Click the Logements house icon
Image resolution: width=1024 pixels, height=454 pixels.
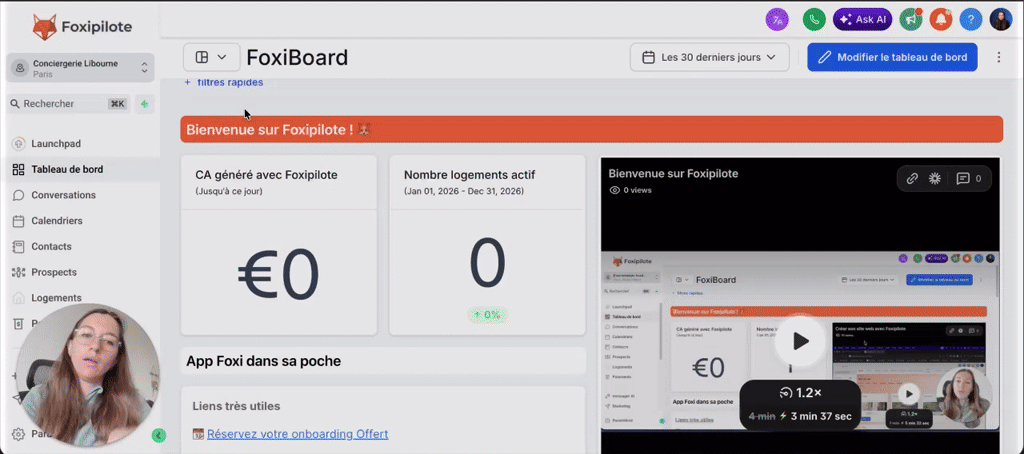pyautogui.click(x=18, y=298)
